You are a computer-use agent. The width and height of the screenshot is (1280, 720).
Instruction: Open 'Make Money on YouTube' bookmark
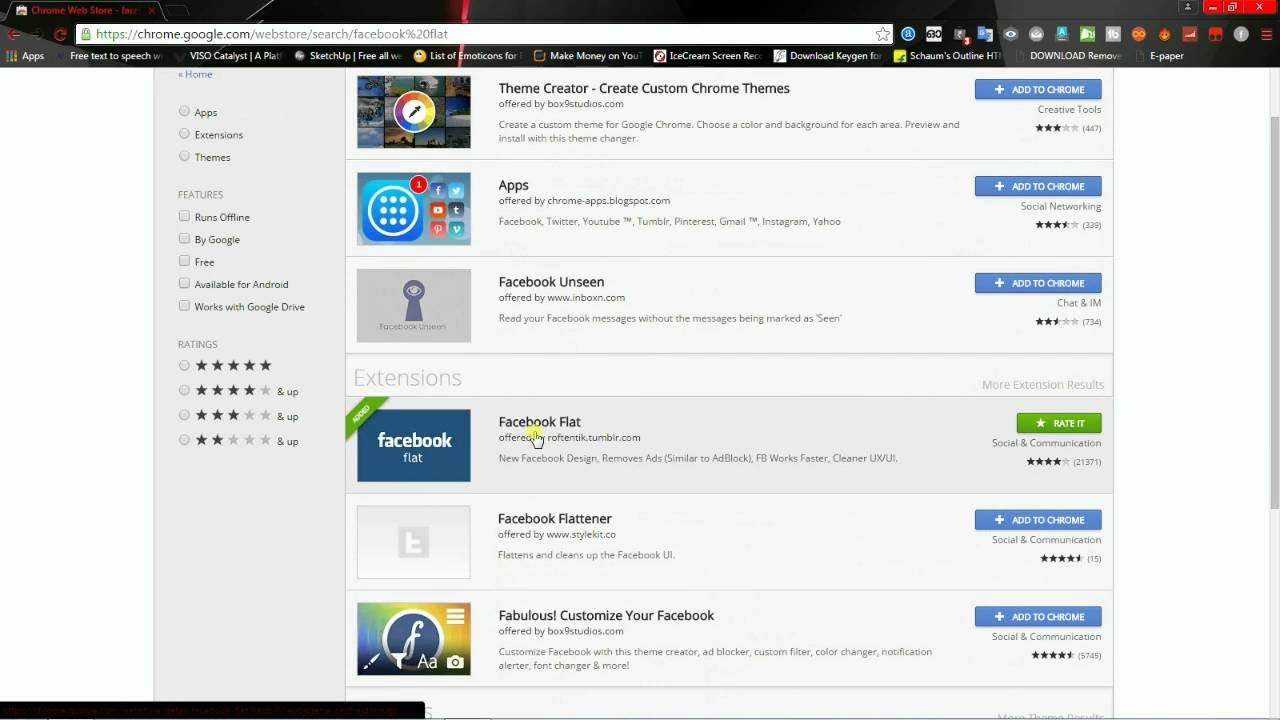(x=588, y=56)
